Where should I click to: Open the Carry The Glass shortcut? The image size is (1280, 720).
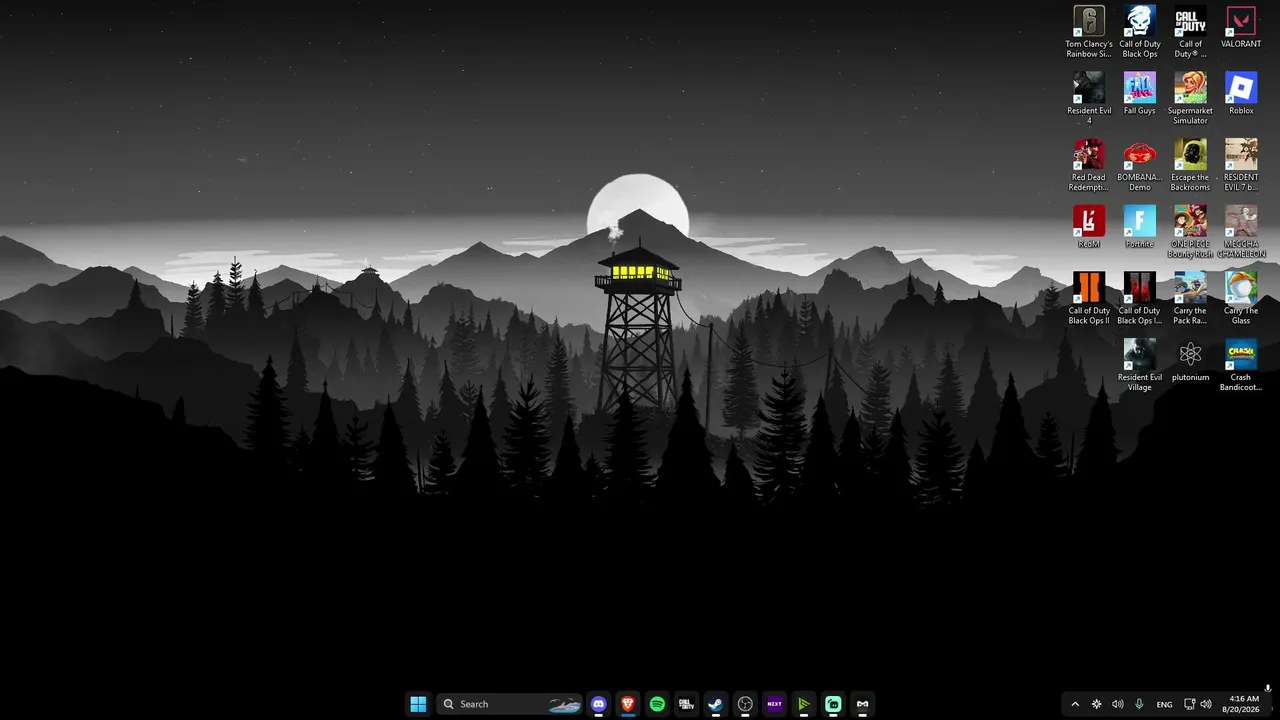[1241, 299]
